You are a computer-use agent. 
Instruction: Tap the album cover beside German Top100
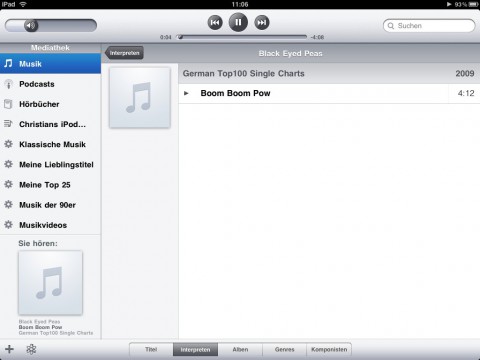140,97
